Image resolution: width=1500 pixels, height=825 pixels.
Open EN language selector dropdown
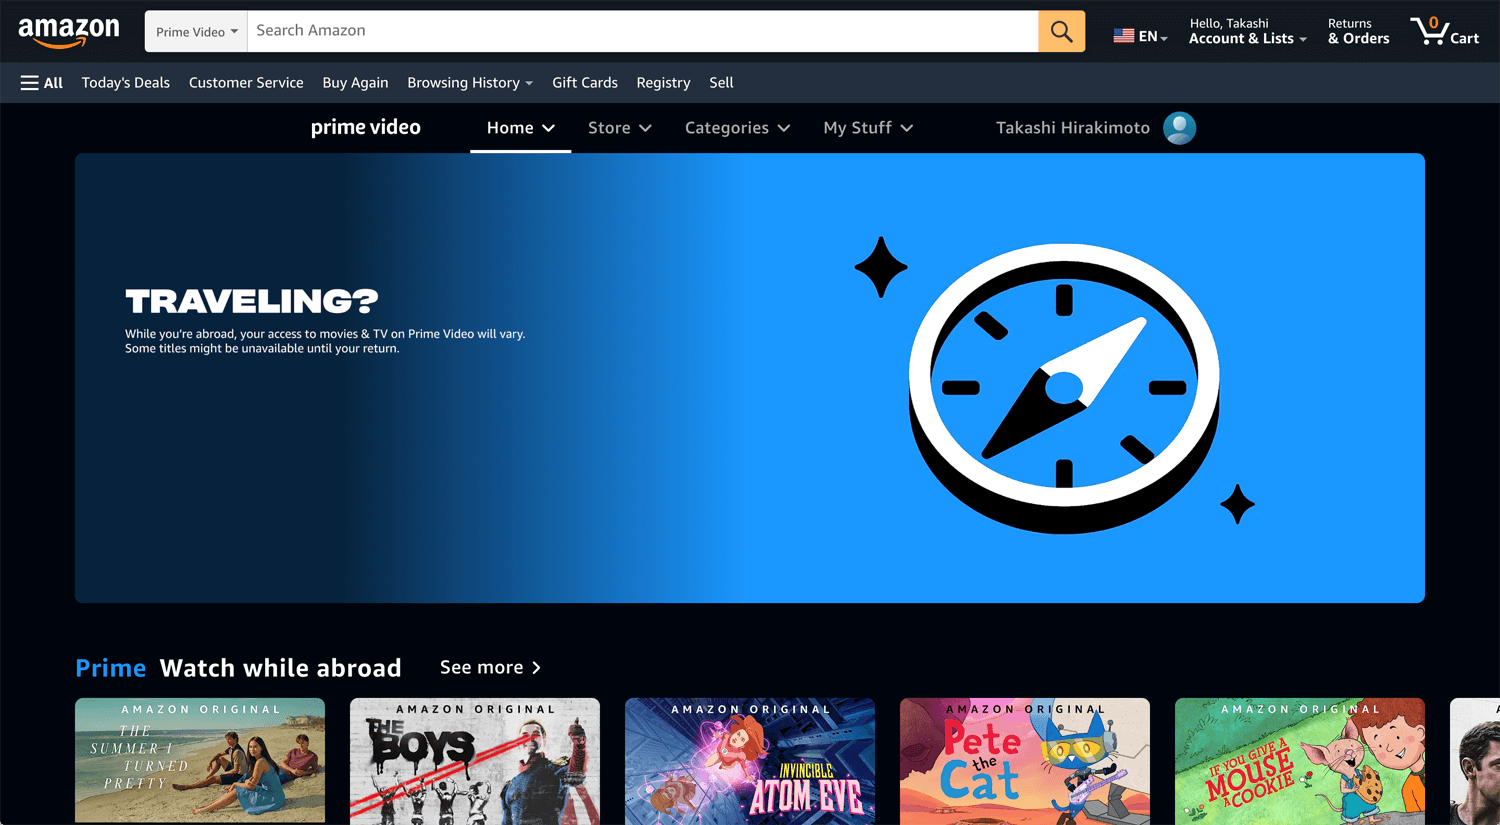1153,36
